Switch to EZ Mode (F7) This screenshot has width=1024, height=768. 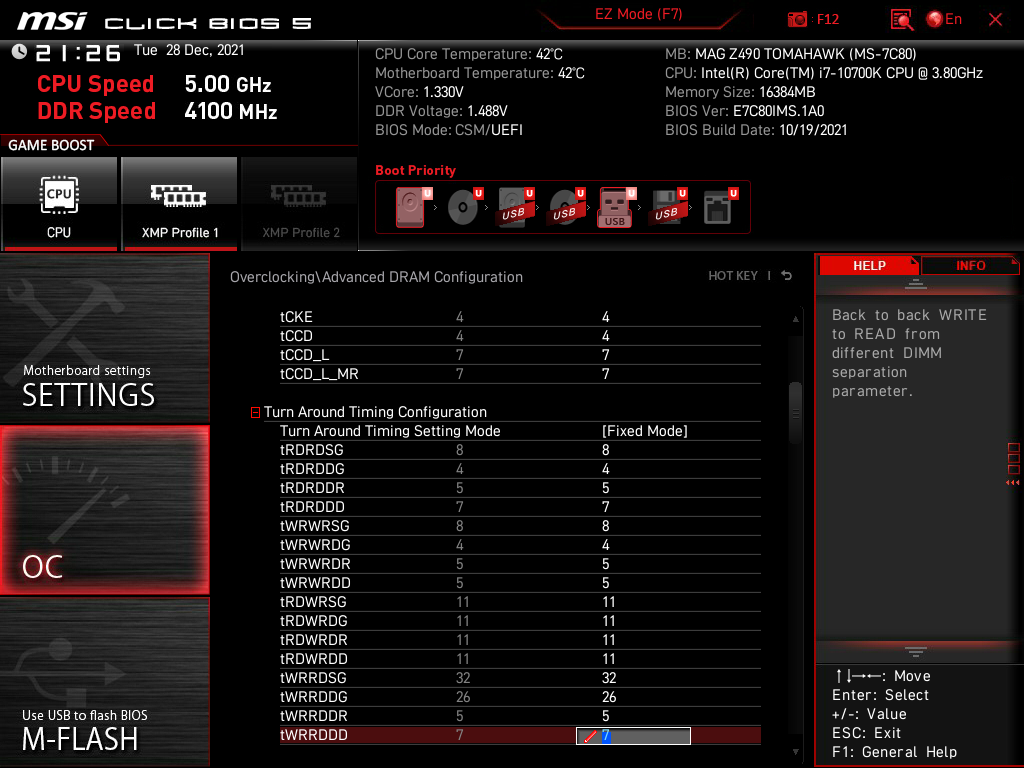coord(638,14)
